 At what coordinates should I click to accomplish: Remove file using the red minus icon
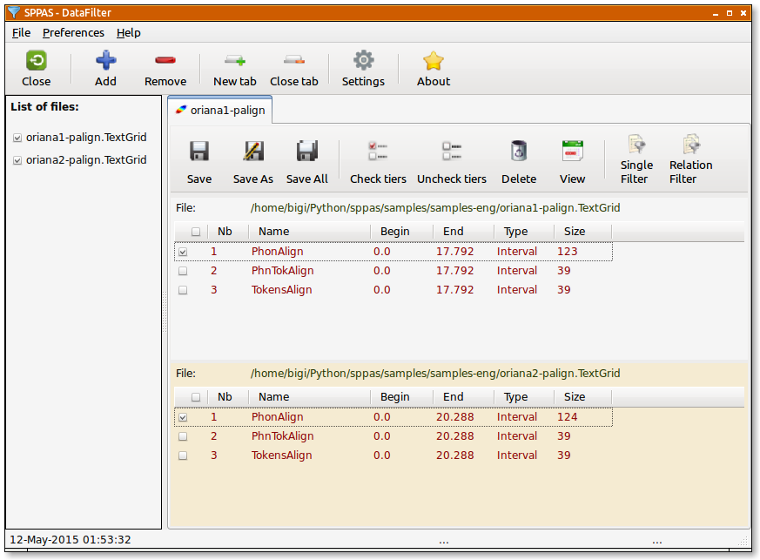(x=165, y=61)
